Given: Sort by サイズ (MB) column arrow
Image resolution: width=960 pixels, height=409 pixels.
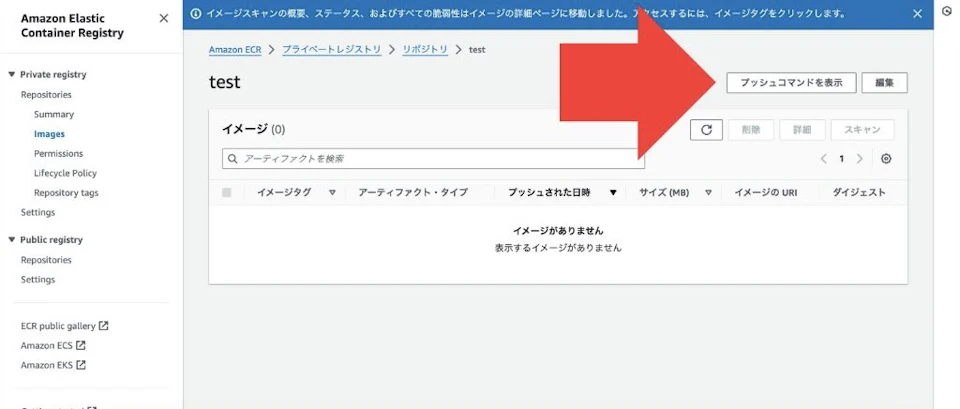Looking at the screenshot, I should pos(708,192).
